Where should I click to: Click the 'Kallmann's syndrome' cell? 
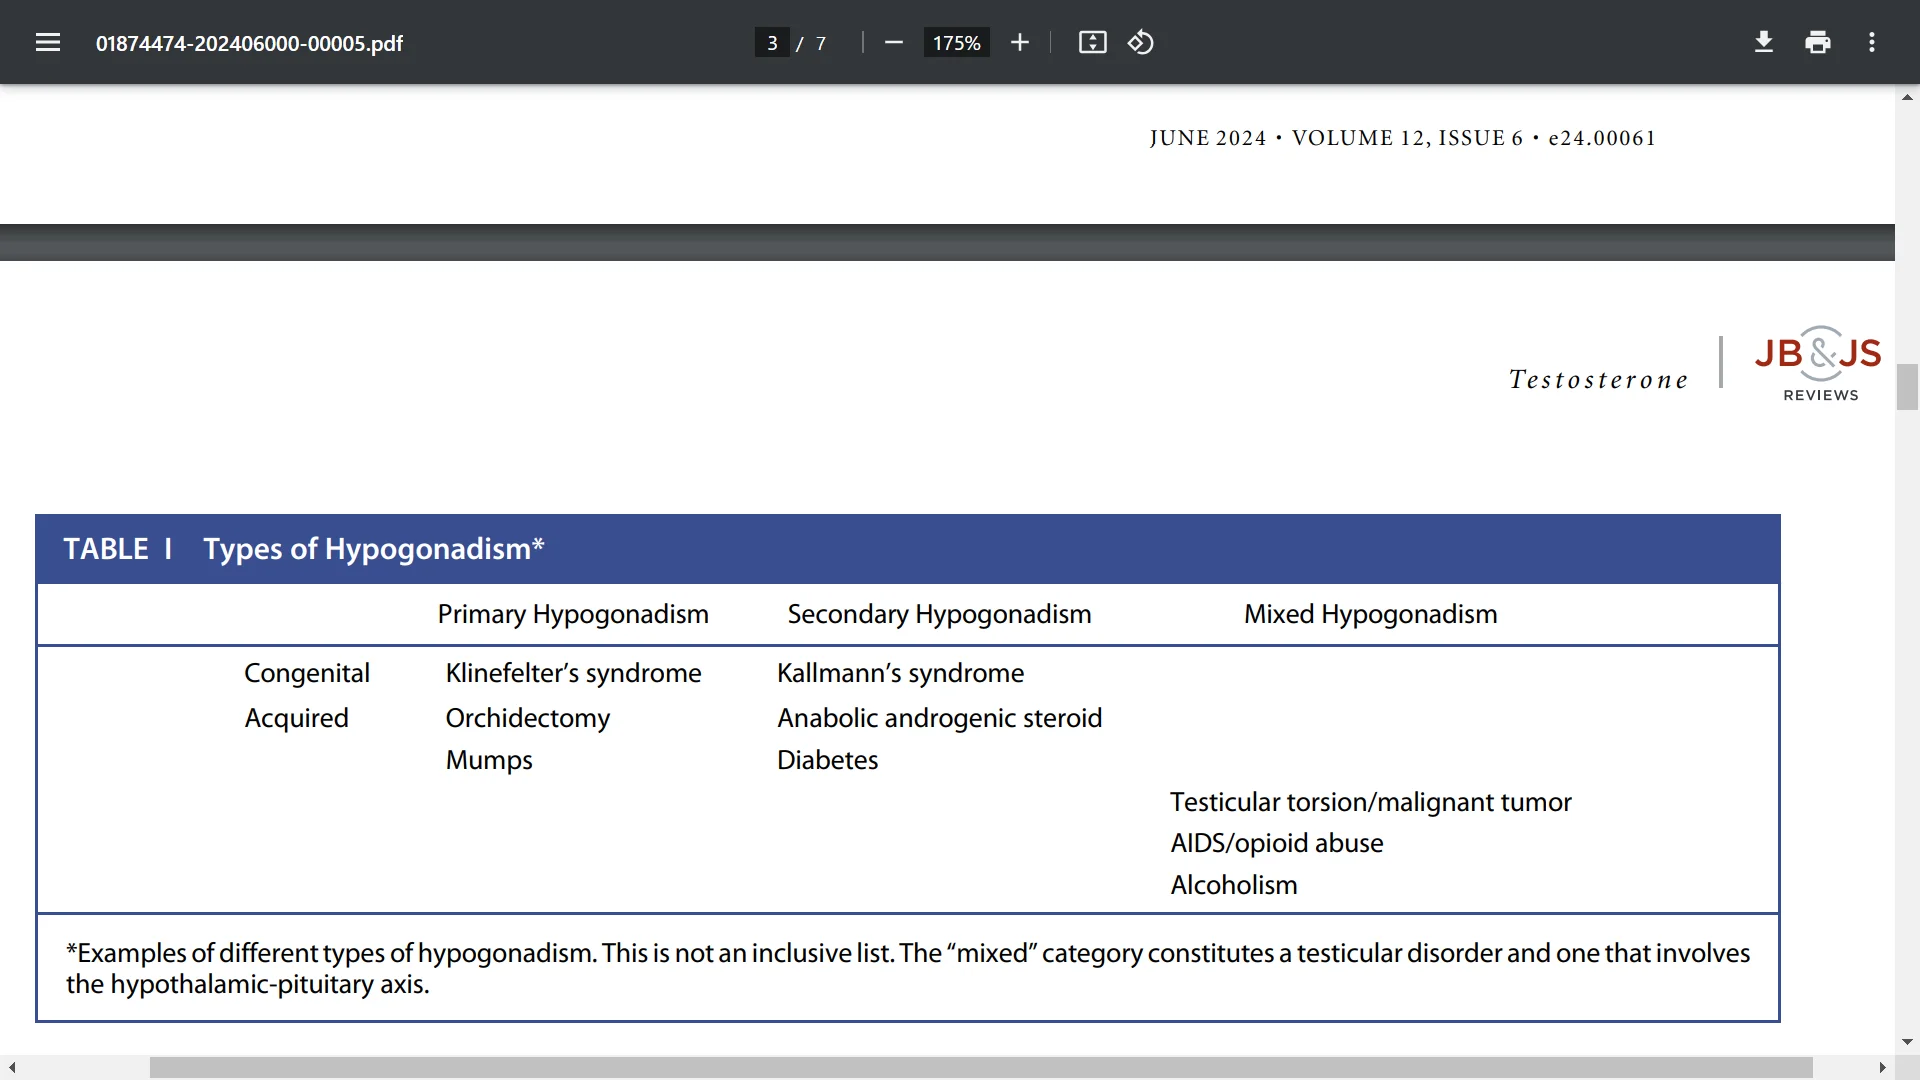pyautogui.click(x=900, y=673)
